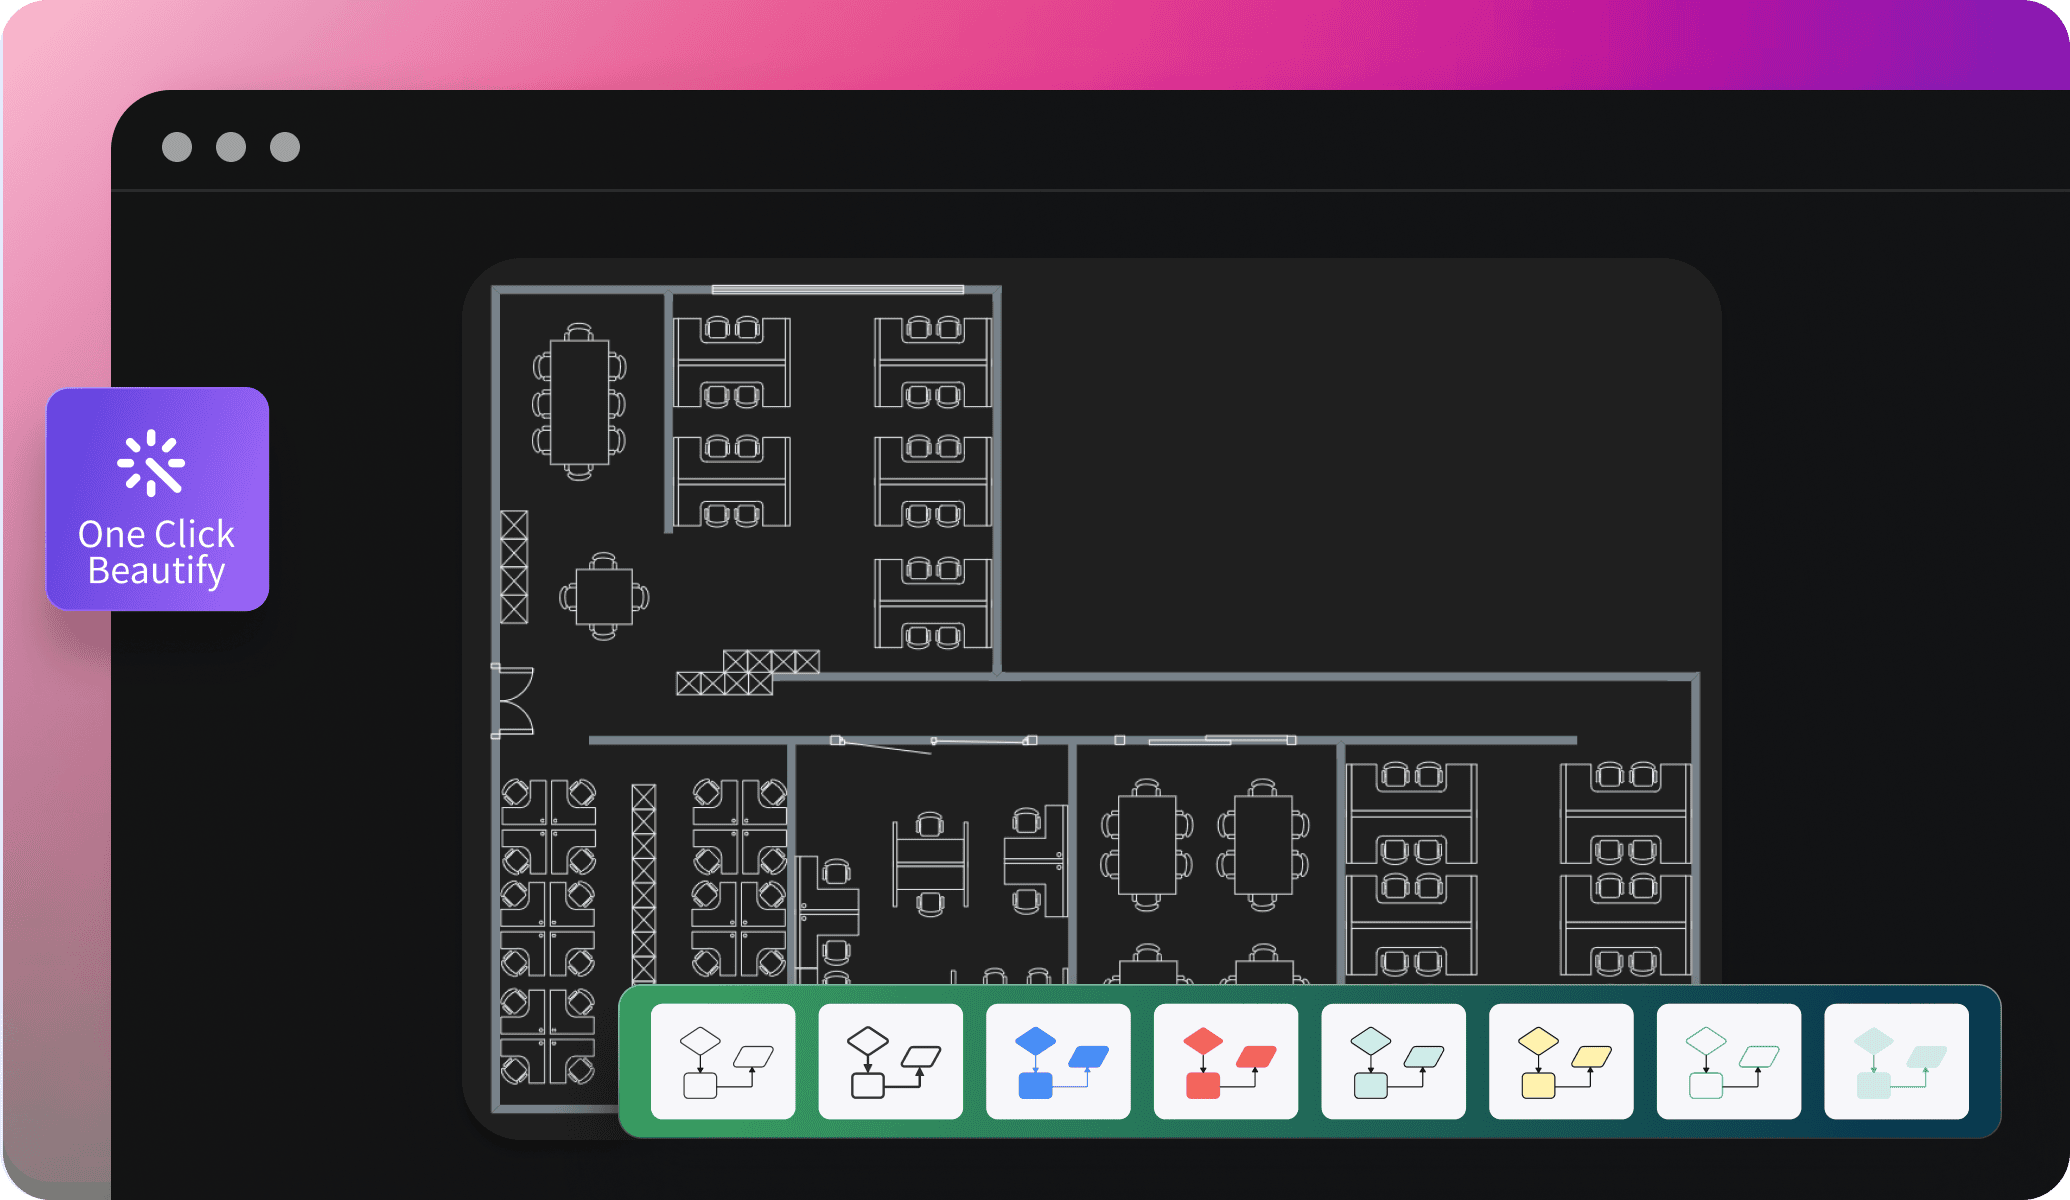
Task: Apply the blue filled flowchart theme
Action: point(1058,1060)
